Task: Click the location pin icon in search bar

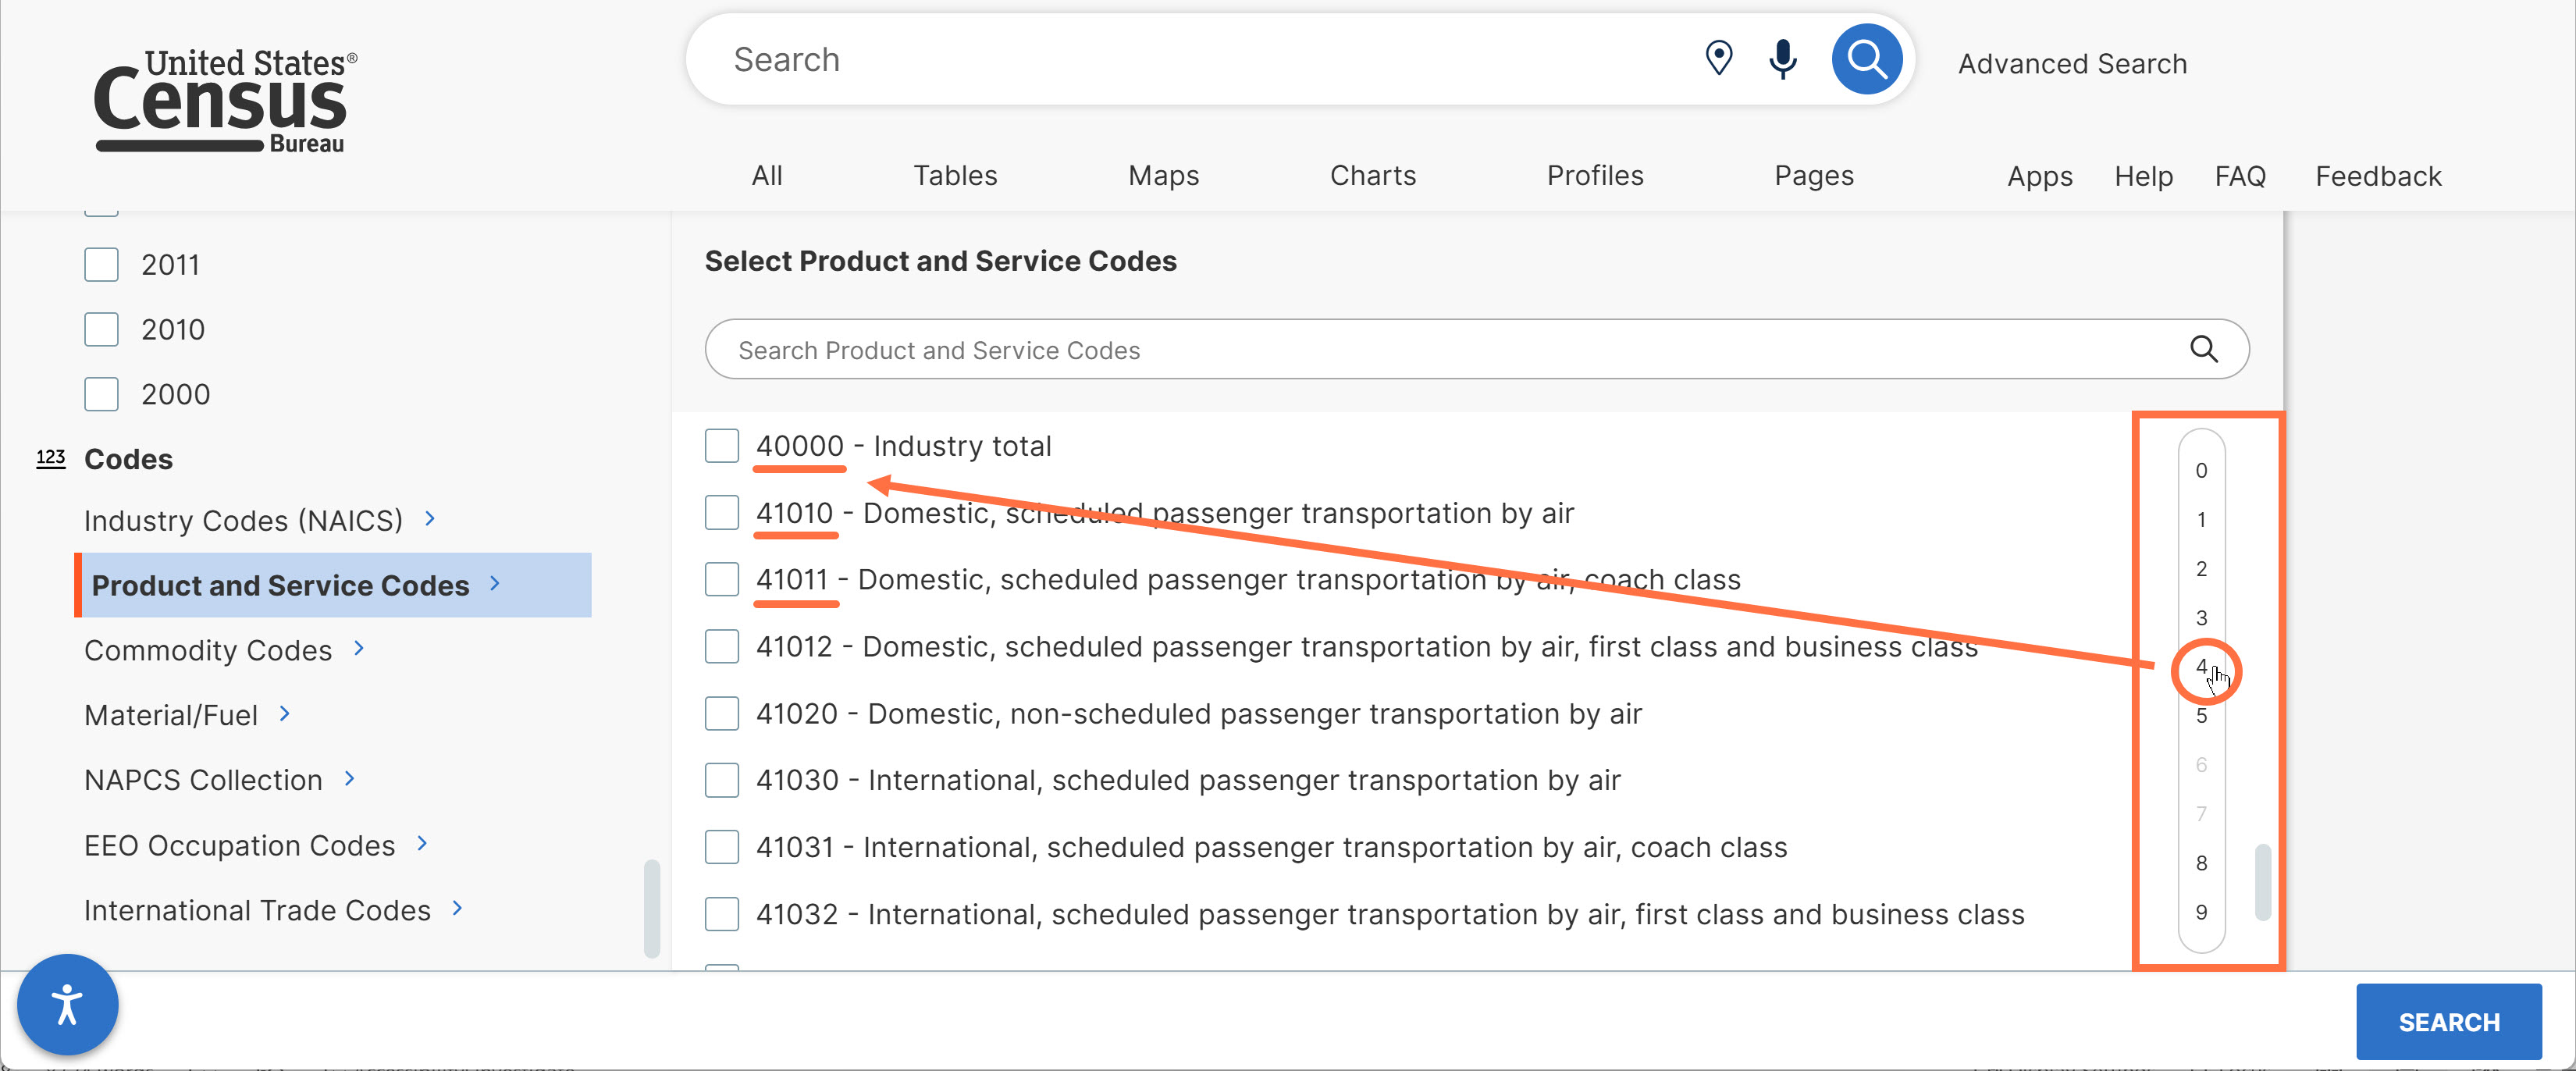Action: pyautogui.click(x=1718, y=59)
